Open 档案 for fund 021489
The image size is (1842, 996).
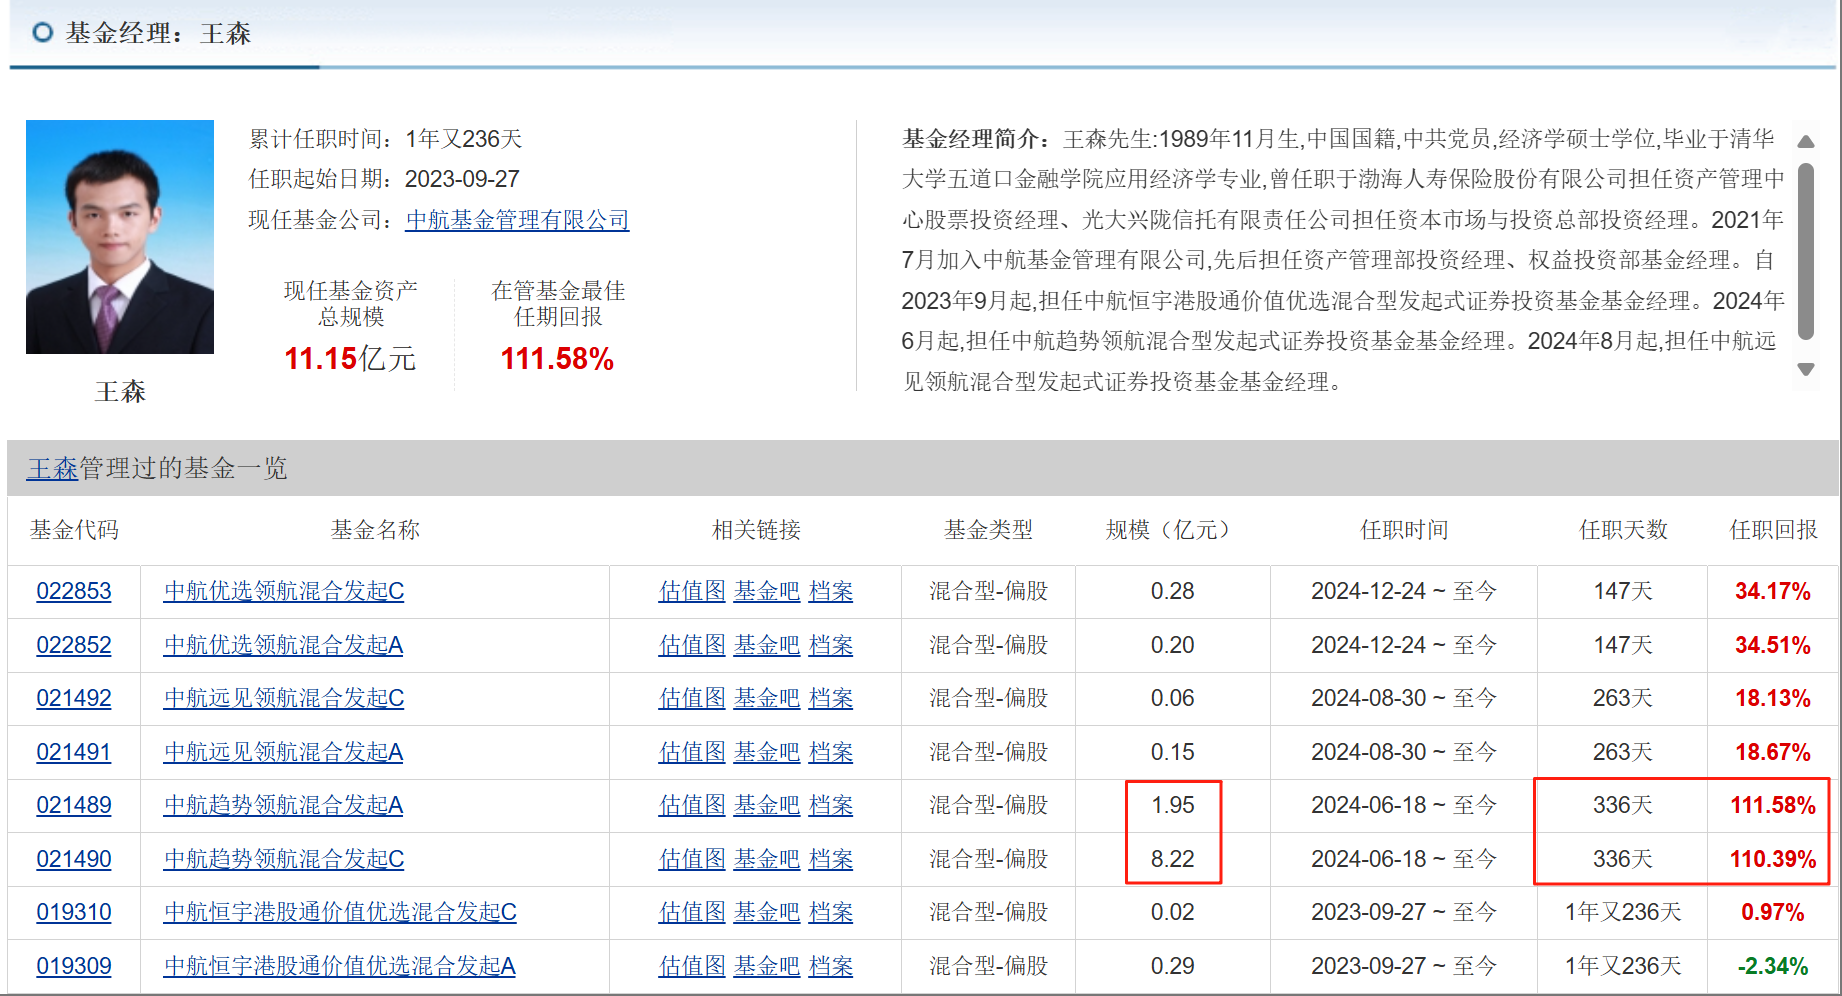coord(831,805)
